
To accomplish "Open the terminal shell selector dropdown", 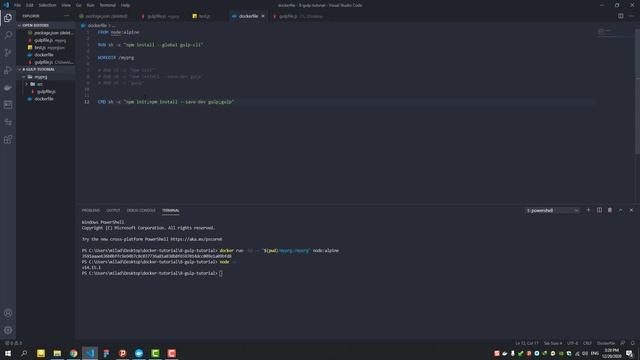I will click(552, 211).
